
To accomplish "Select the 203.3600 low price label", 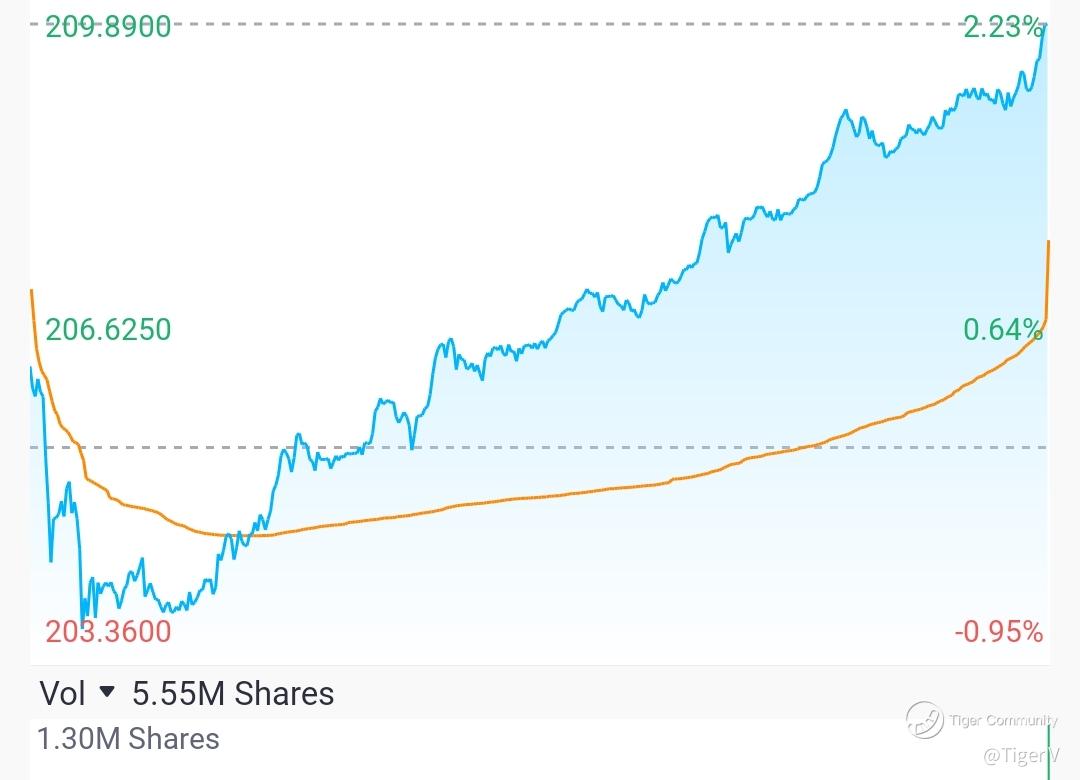I will click(109, 631).
